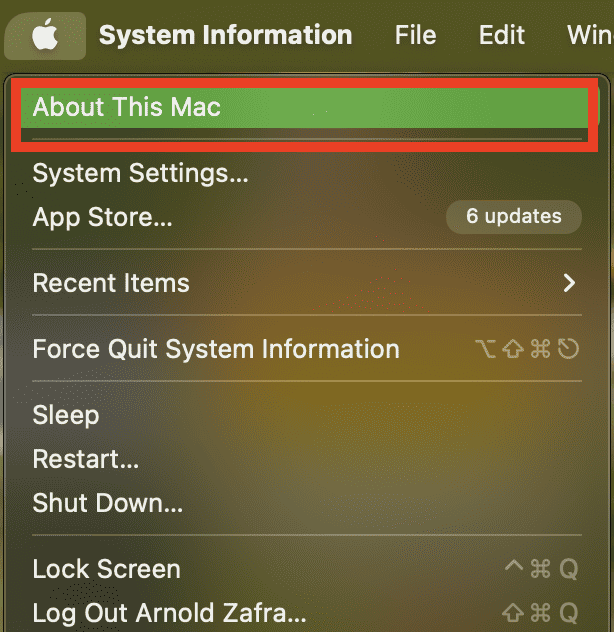This screenshot has height=632, width=614.
Task: Select the Recent Items entry
Action: [111, 283]
